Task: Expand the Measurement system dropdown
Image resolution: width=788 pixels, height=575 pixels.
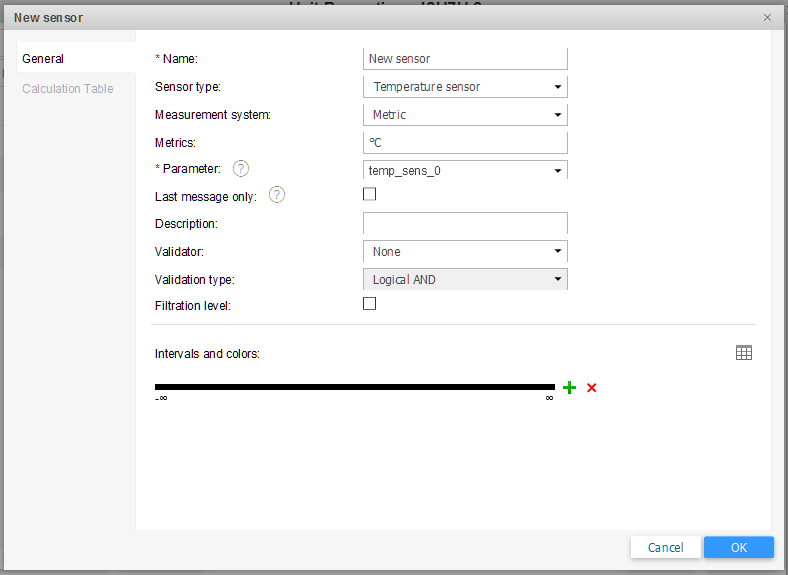Action: point(465,115)
